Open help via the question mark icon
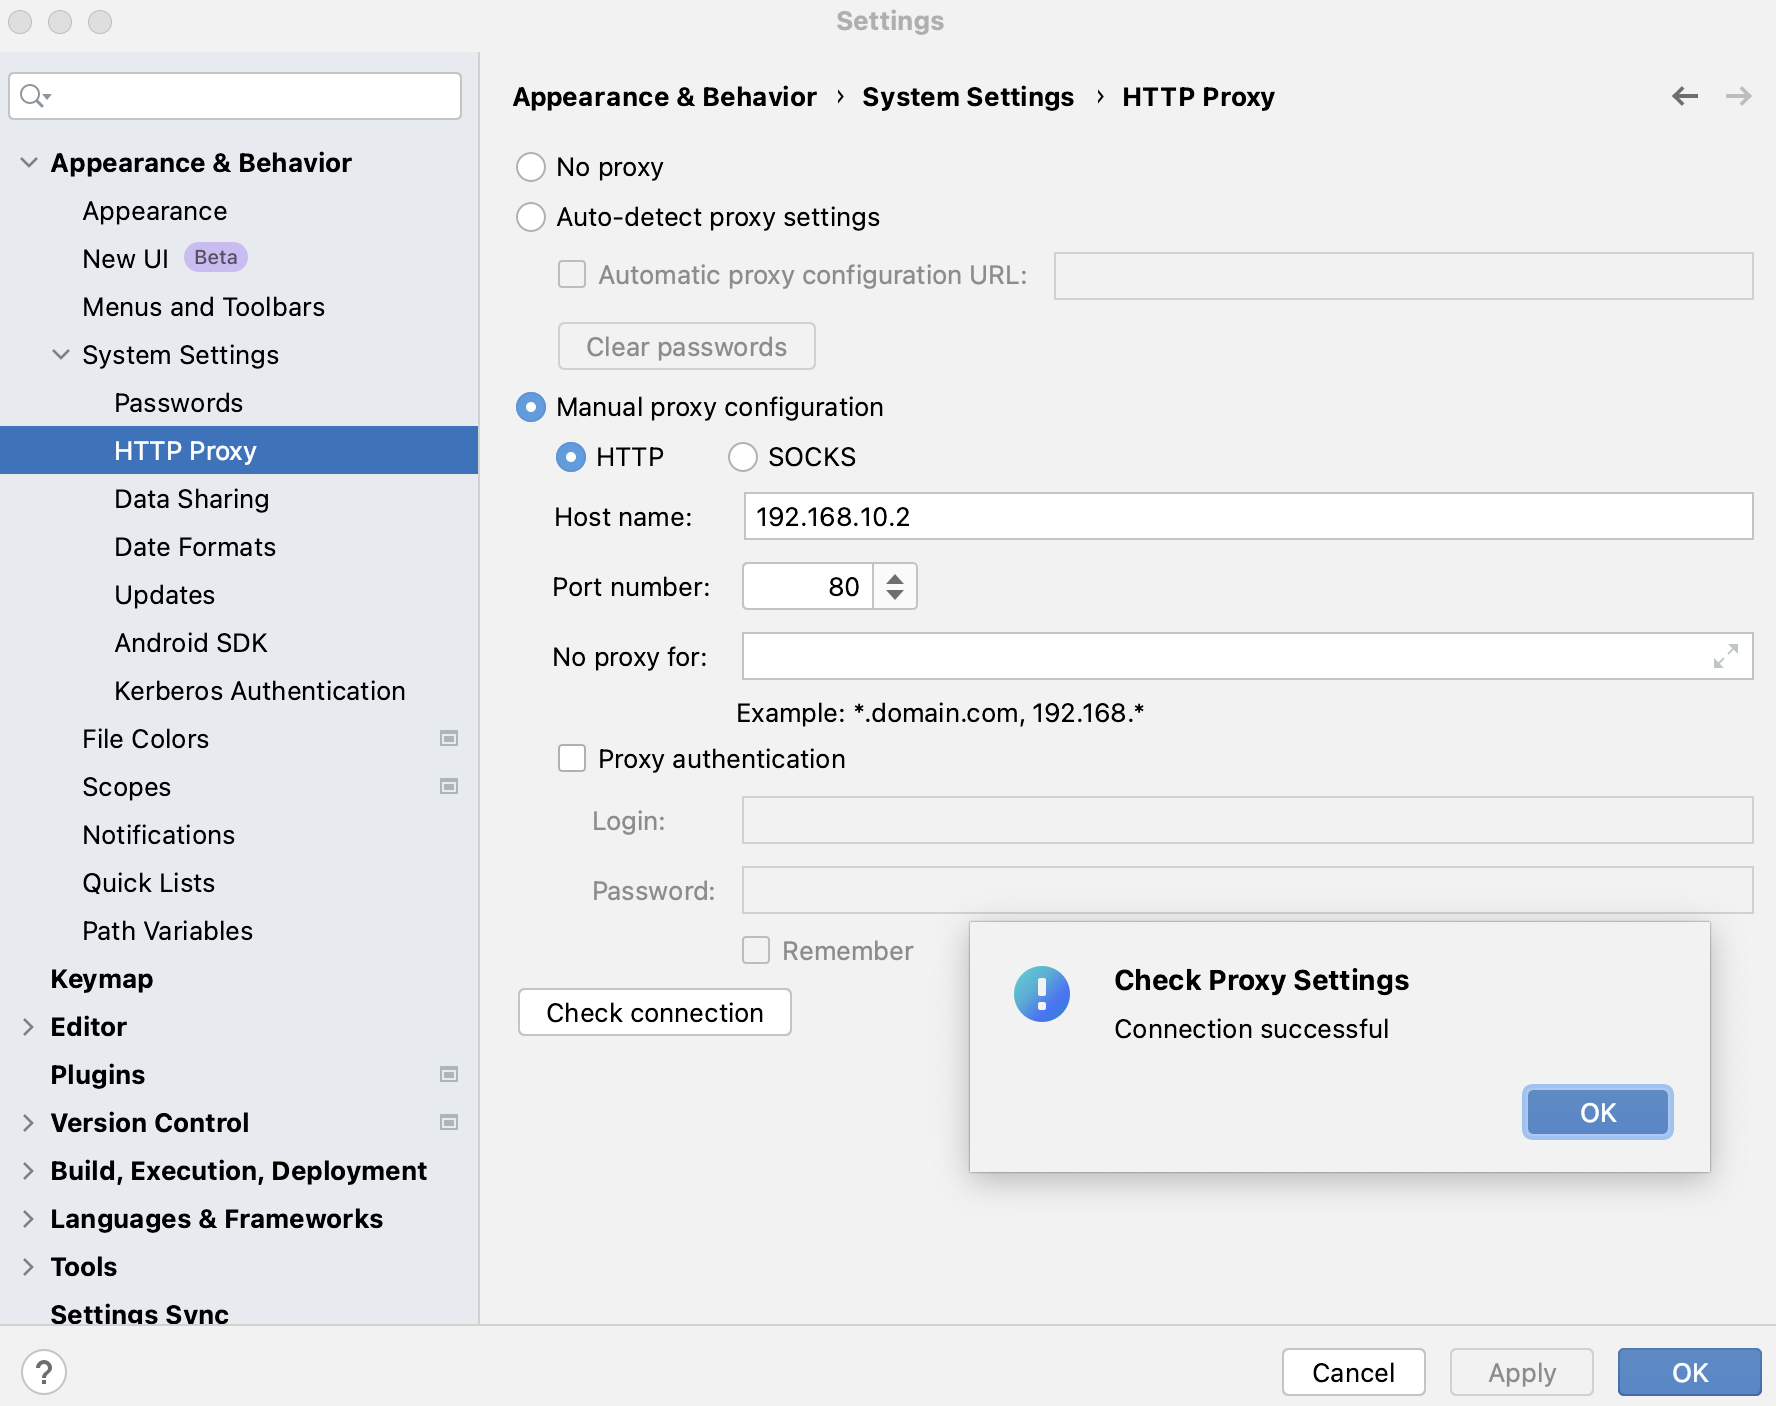 click(42, 1372)
